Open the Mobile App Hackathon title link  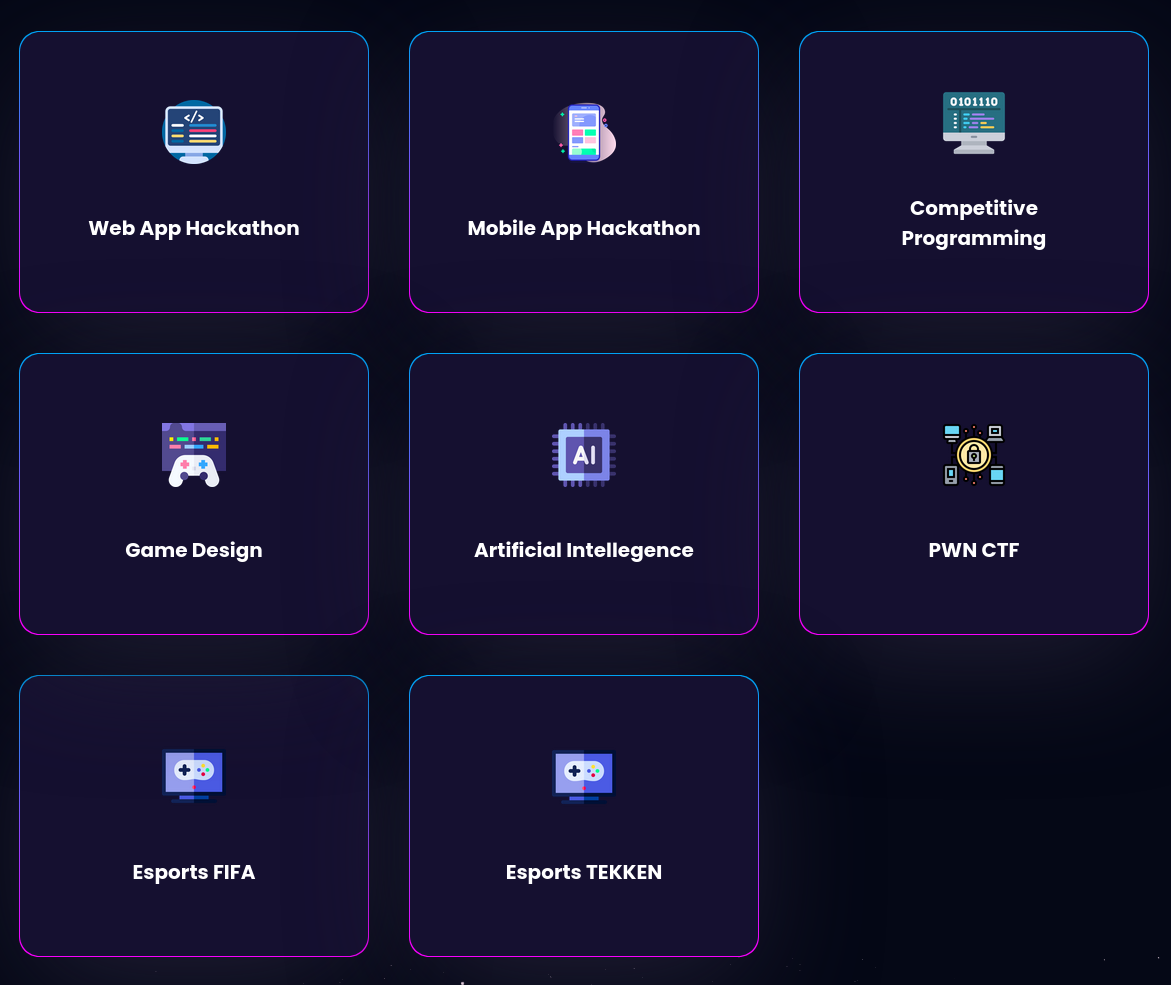pos(584,228)
